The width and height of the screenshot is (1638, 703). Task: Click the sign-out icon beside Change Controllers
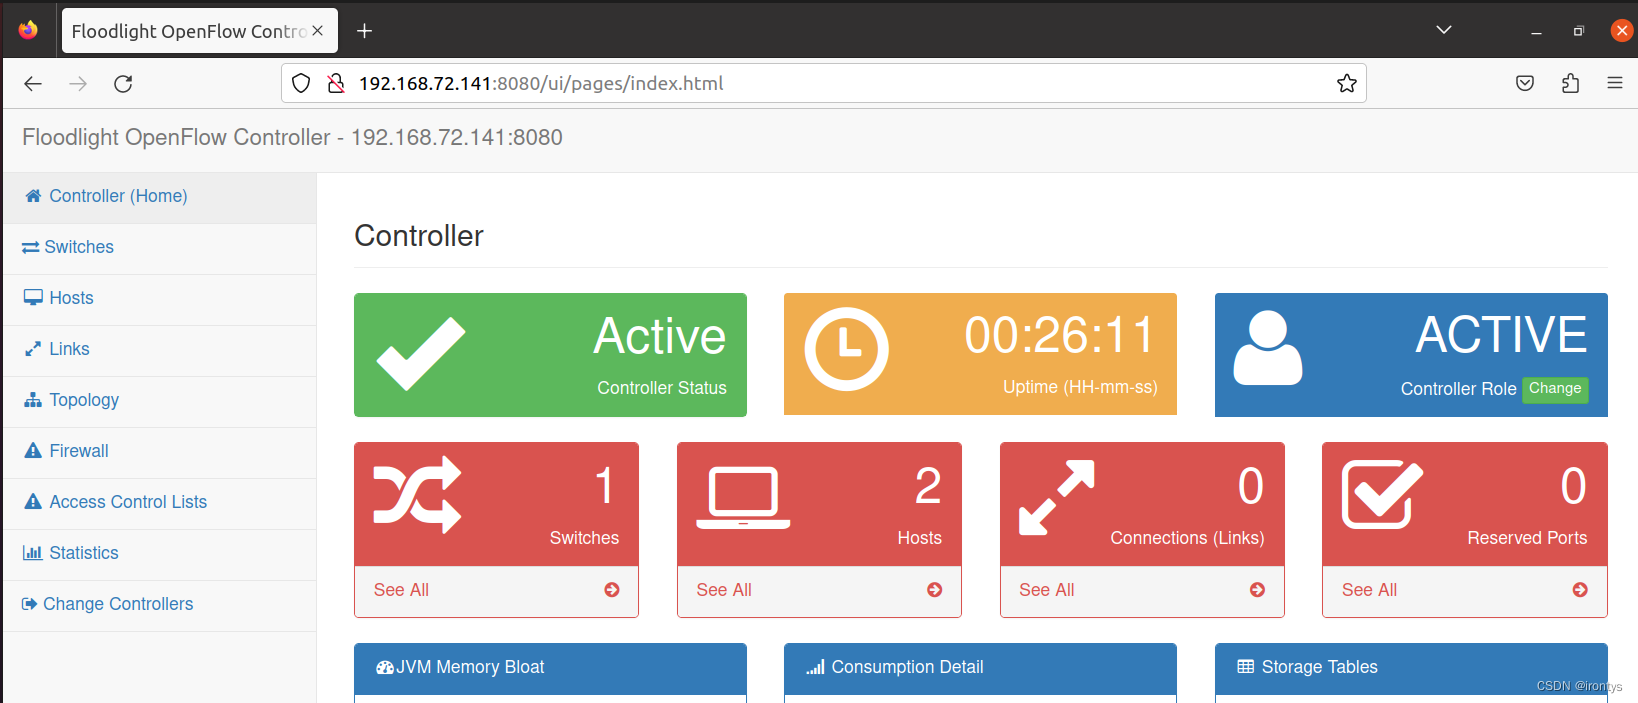click(x=30, y=604)
